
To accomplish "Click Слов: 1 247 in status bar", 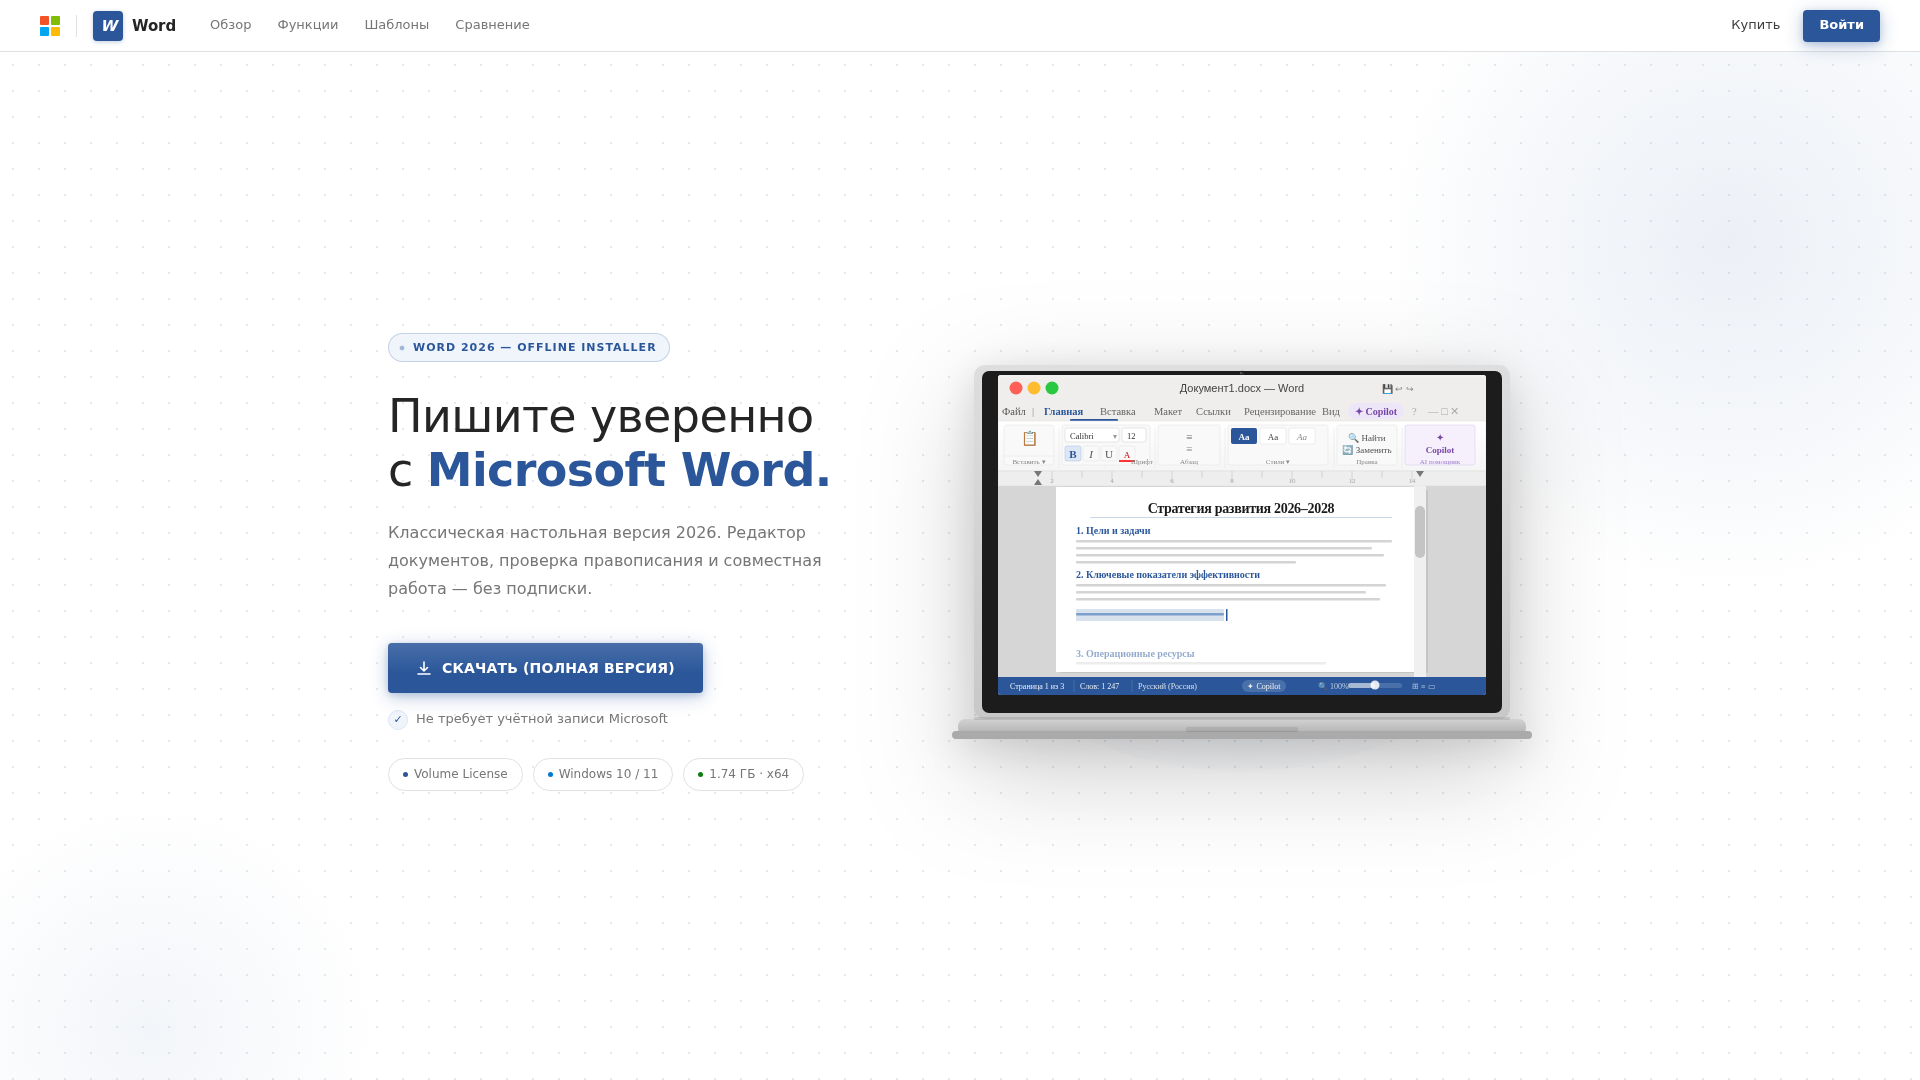I will [x=1100, y=687].
